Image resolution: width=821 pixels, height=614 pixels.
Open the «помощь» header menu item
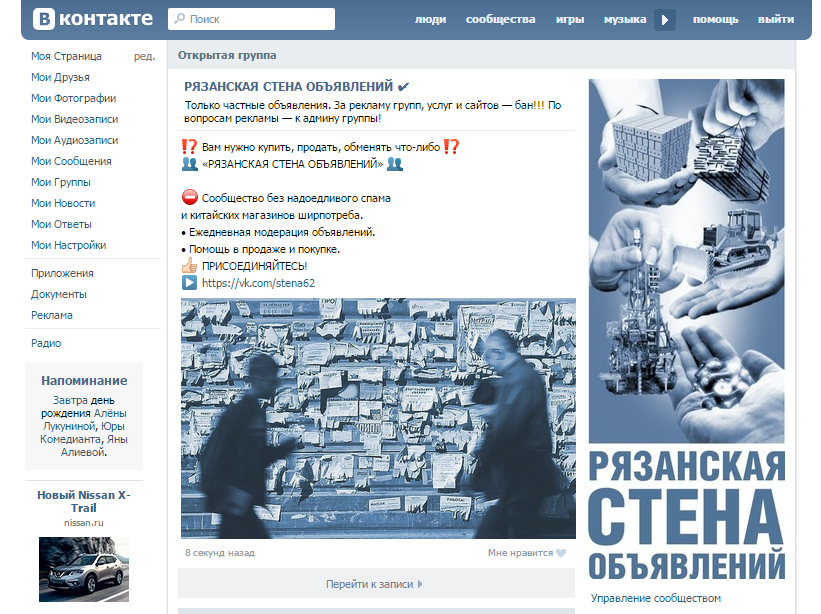[x=715, y=19]
